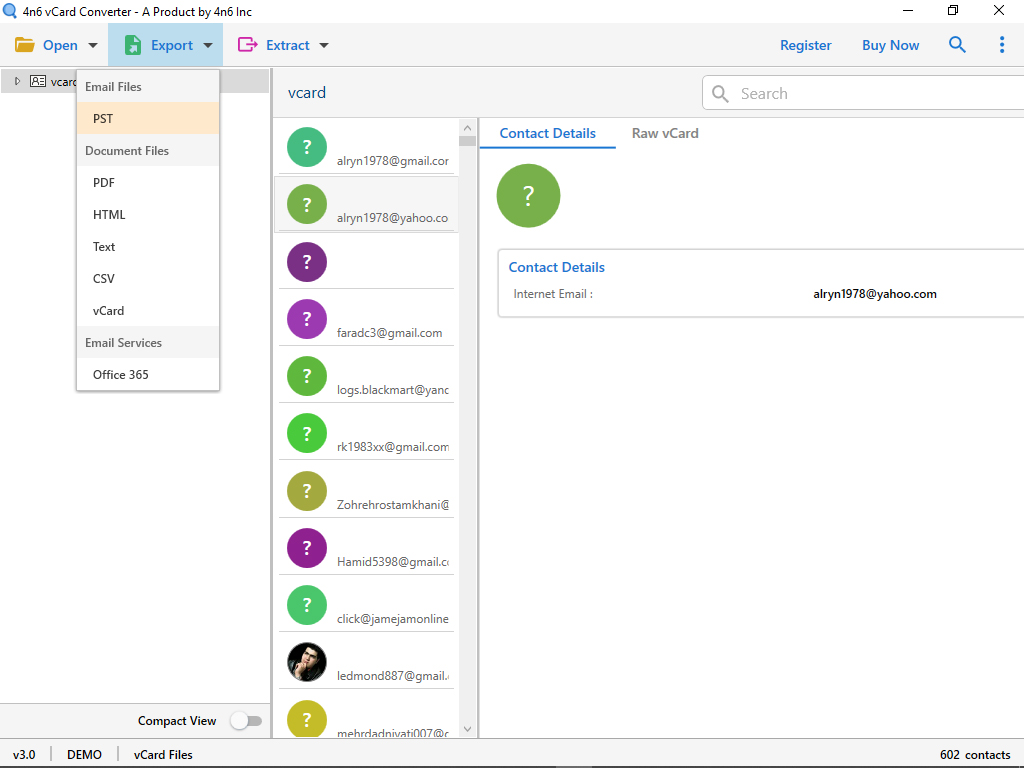Viewport: 1024px width, 768px height.
Task: Click 'v3.0' version in status bar
Action: click(x=24, y=754)
